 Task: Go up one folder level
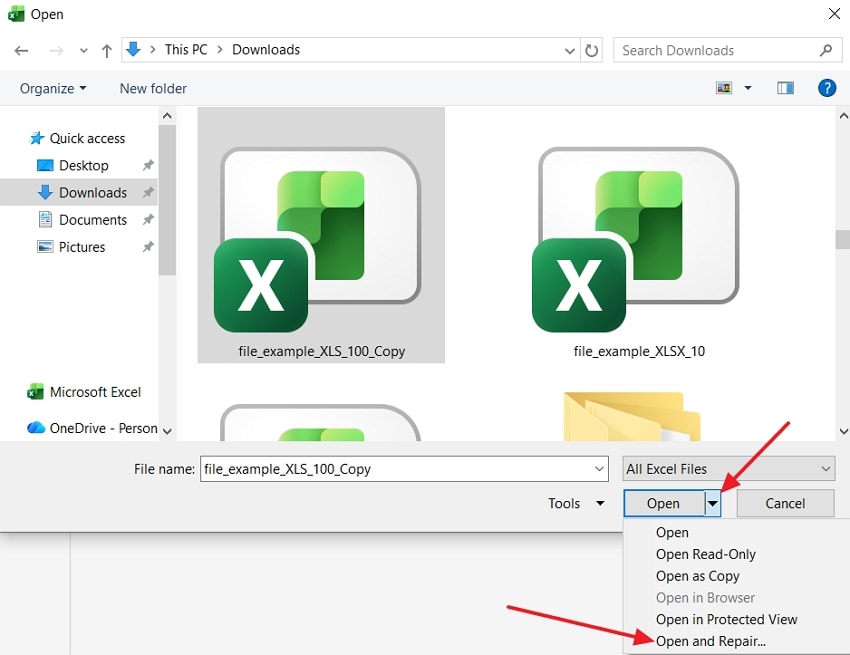(106, 49)
